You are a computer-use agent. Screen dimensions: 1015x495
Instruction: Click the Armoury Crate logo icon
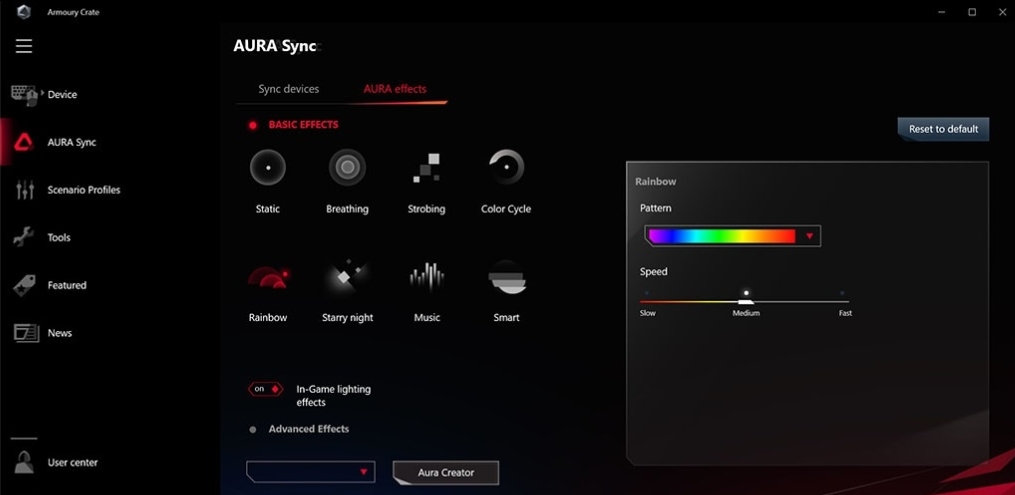(x=24, y=12)
